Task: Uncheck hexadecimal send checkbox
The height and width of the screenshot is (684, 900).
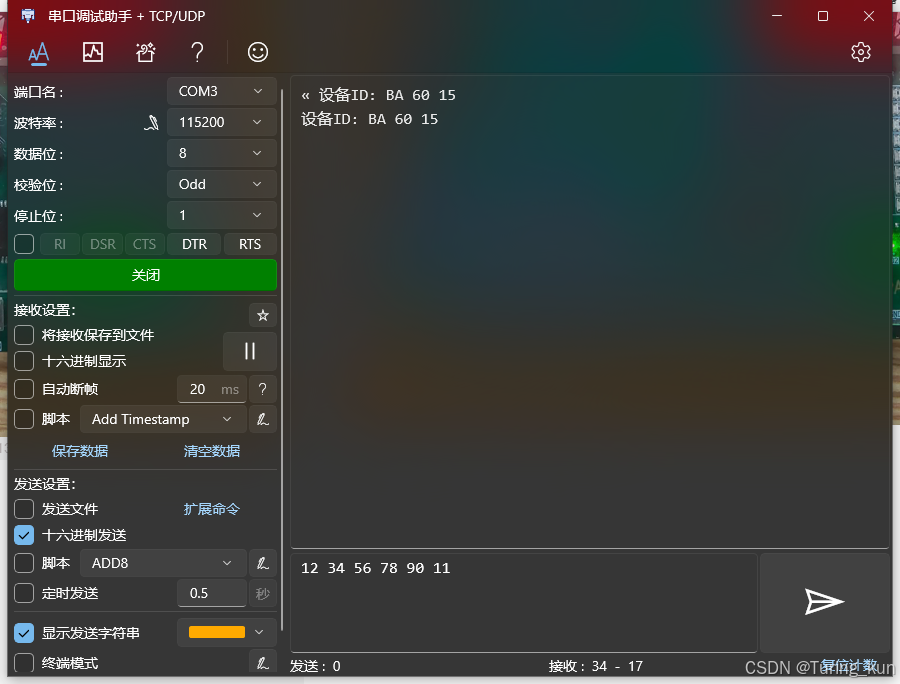Action: coord(24,535)
